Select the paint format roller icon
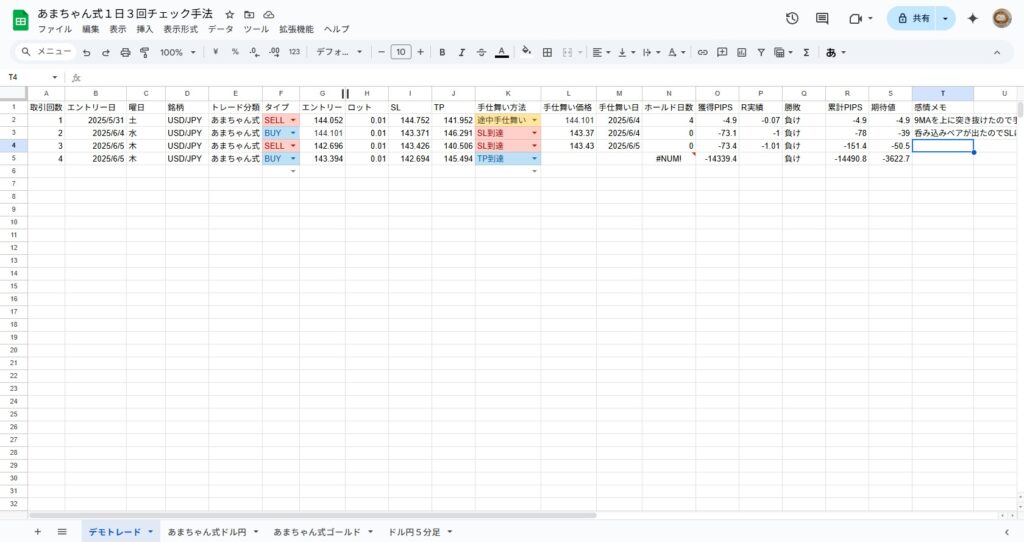The width and height of the screenshot is (1024, 542). click(x=144, y=52)
